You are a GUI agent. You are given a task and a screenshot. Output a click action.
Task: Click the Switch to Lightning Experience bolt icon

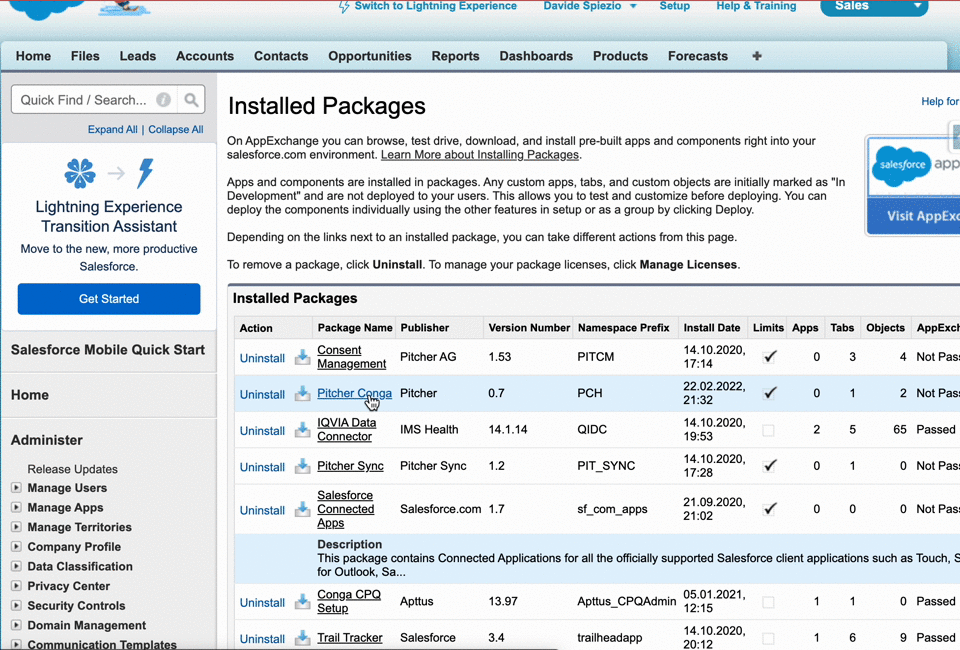coord(345,7)
